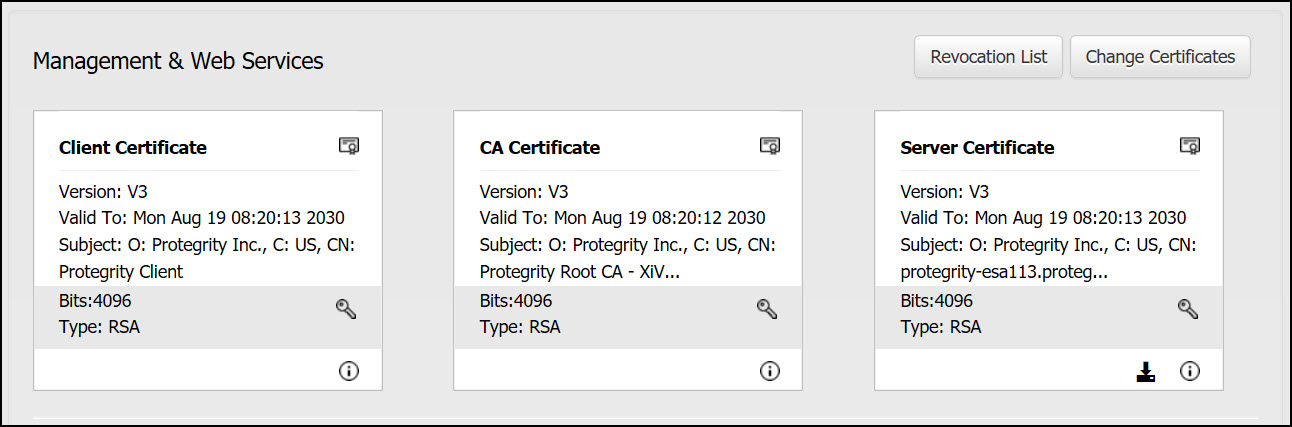
Task: Show info for the Server Certificate
Action: [1190, 371]
